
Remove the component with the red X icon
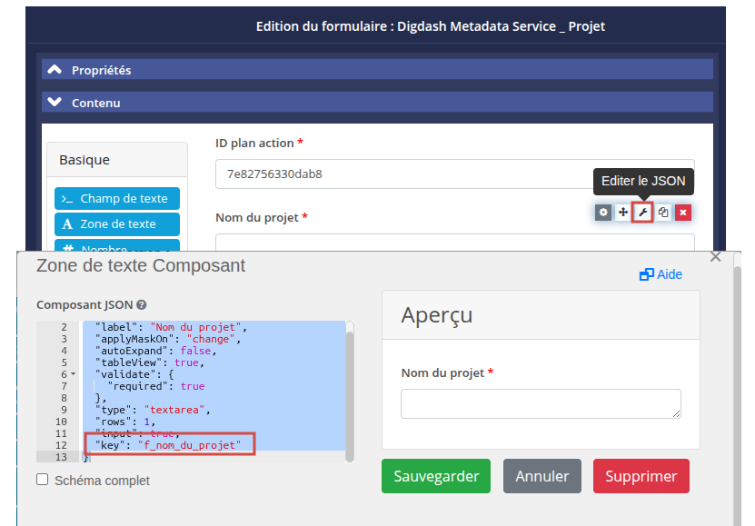click(683, 212)
